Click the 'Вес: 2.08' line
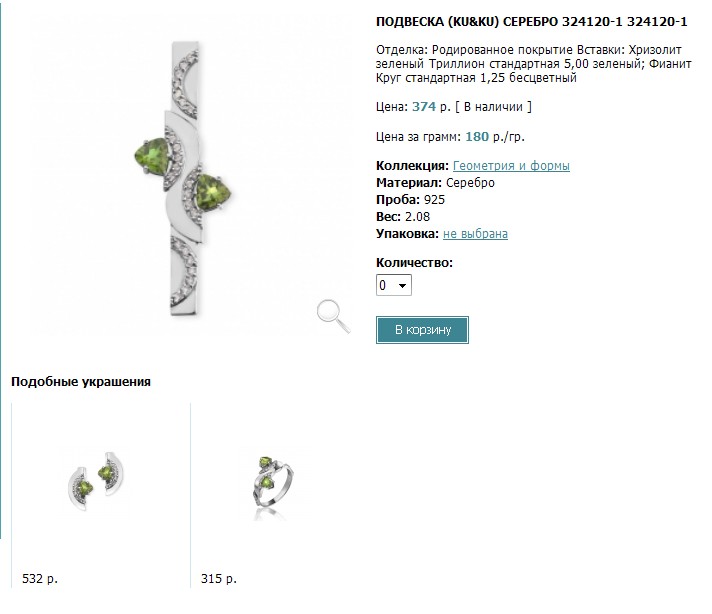This screenshot has height=614, width=712. click(x=403, y=217)
